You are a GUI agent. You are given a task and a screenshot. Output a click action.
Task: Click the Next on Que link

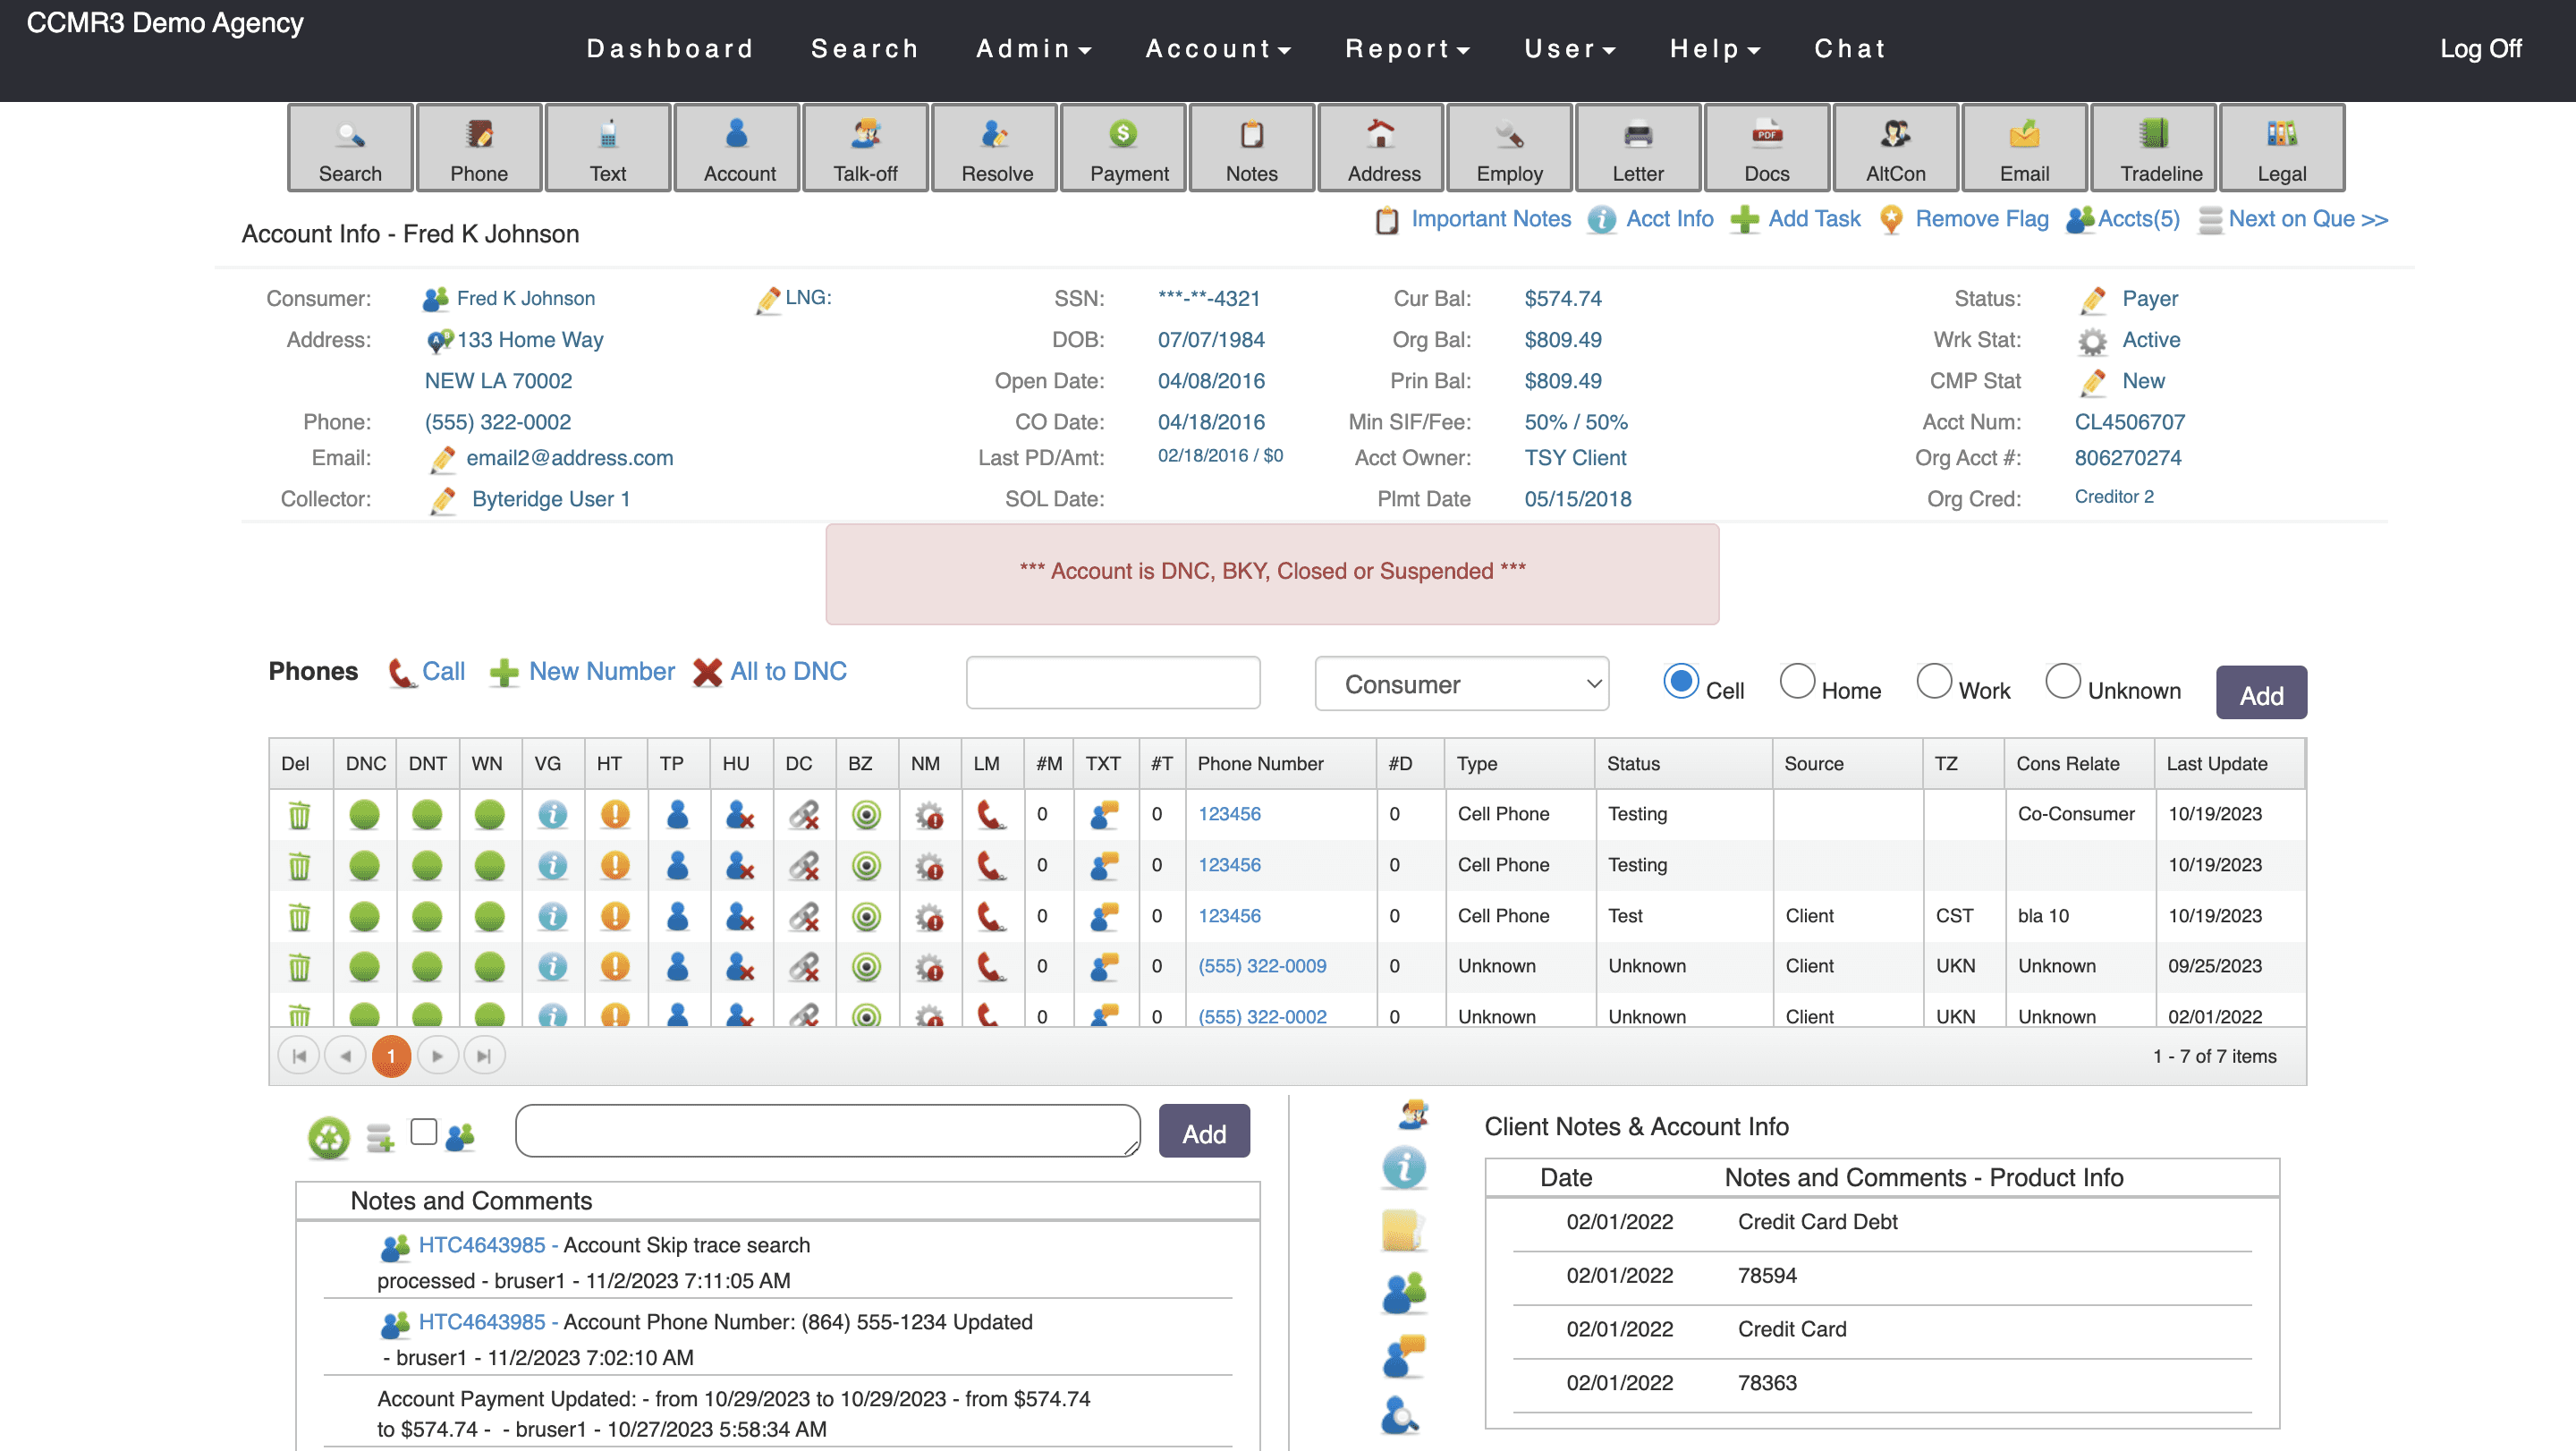tap(2307, 219)
